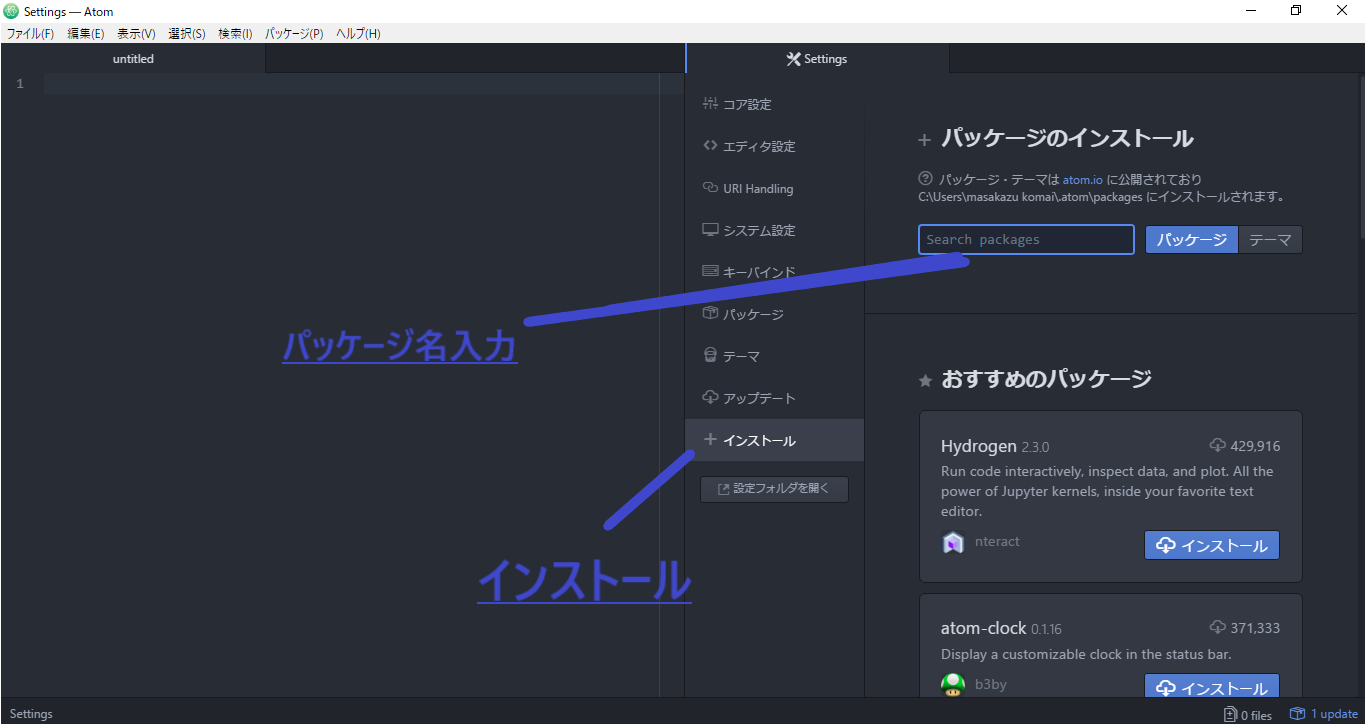
Task: Open the atom.io link
Action: click(x=1082, y=180)
